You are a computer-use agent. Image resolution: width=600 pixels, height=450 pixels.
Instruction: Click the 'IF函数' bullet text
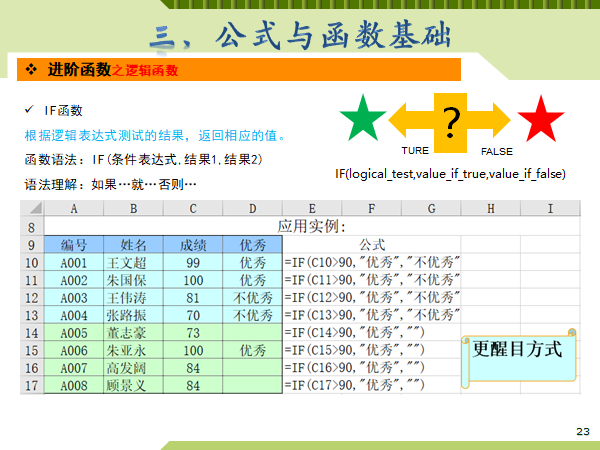point(63,111)
